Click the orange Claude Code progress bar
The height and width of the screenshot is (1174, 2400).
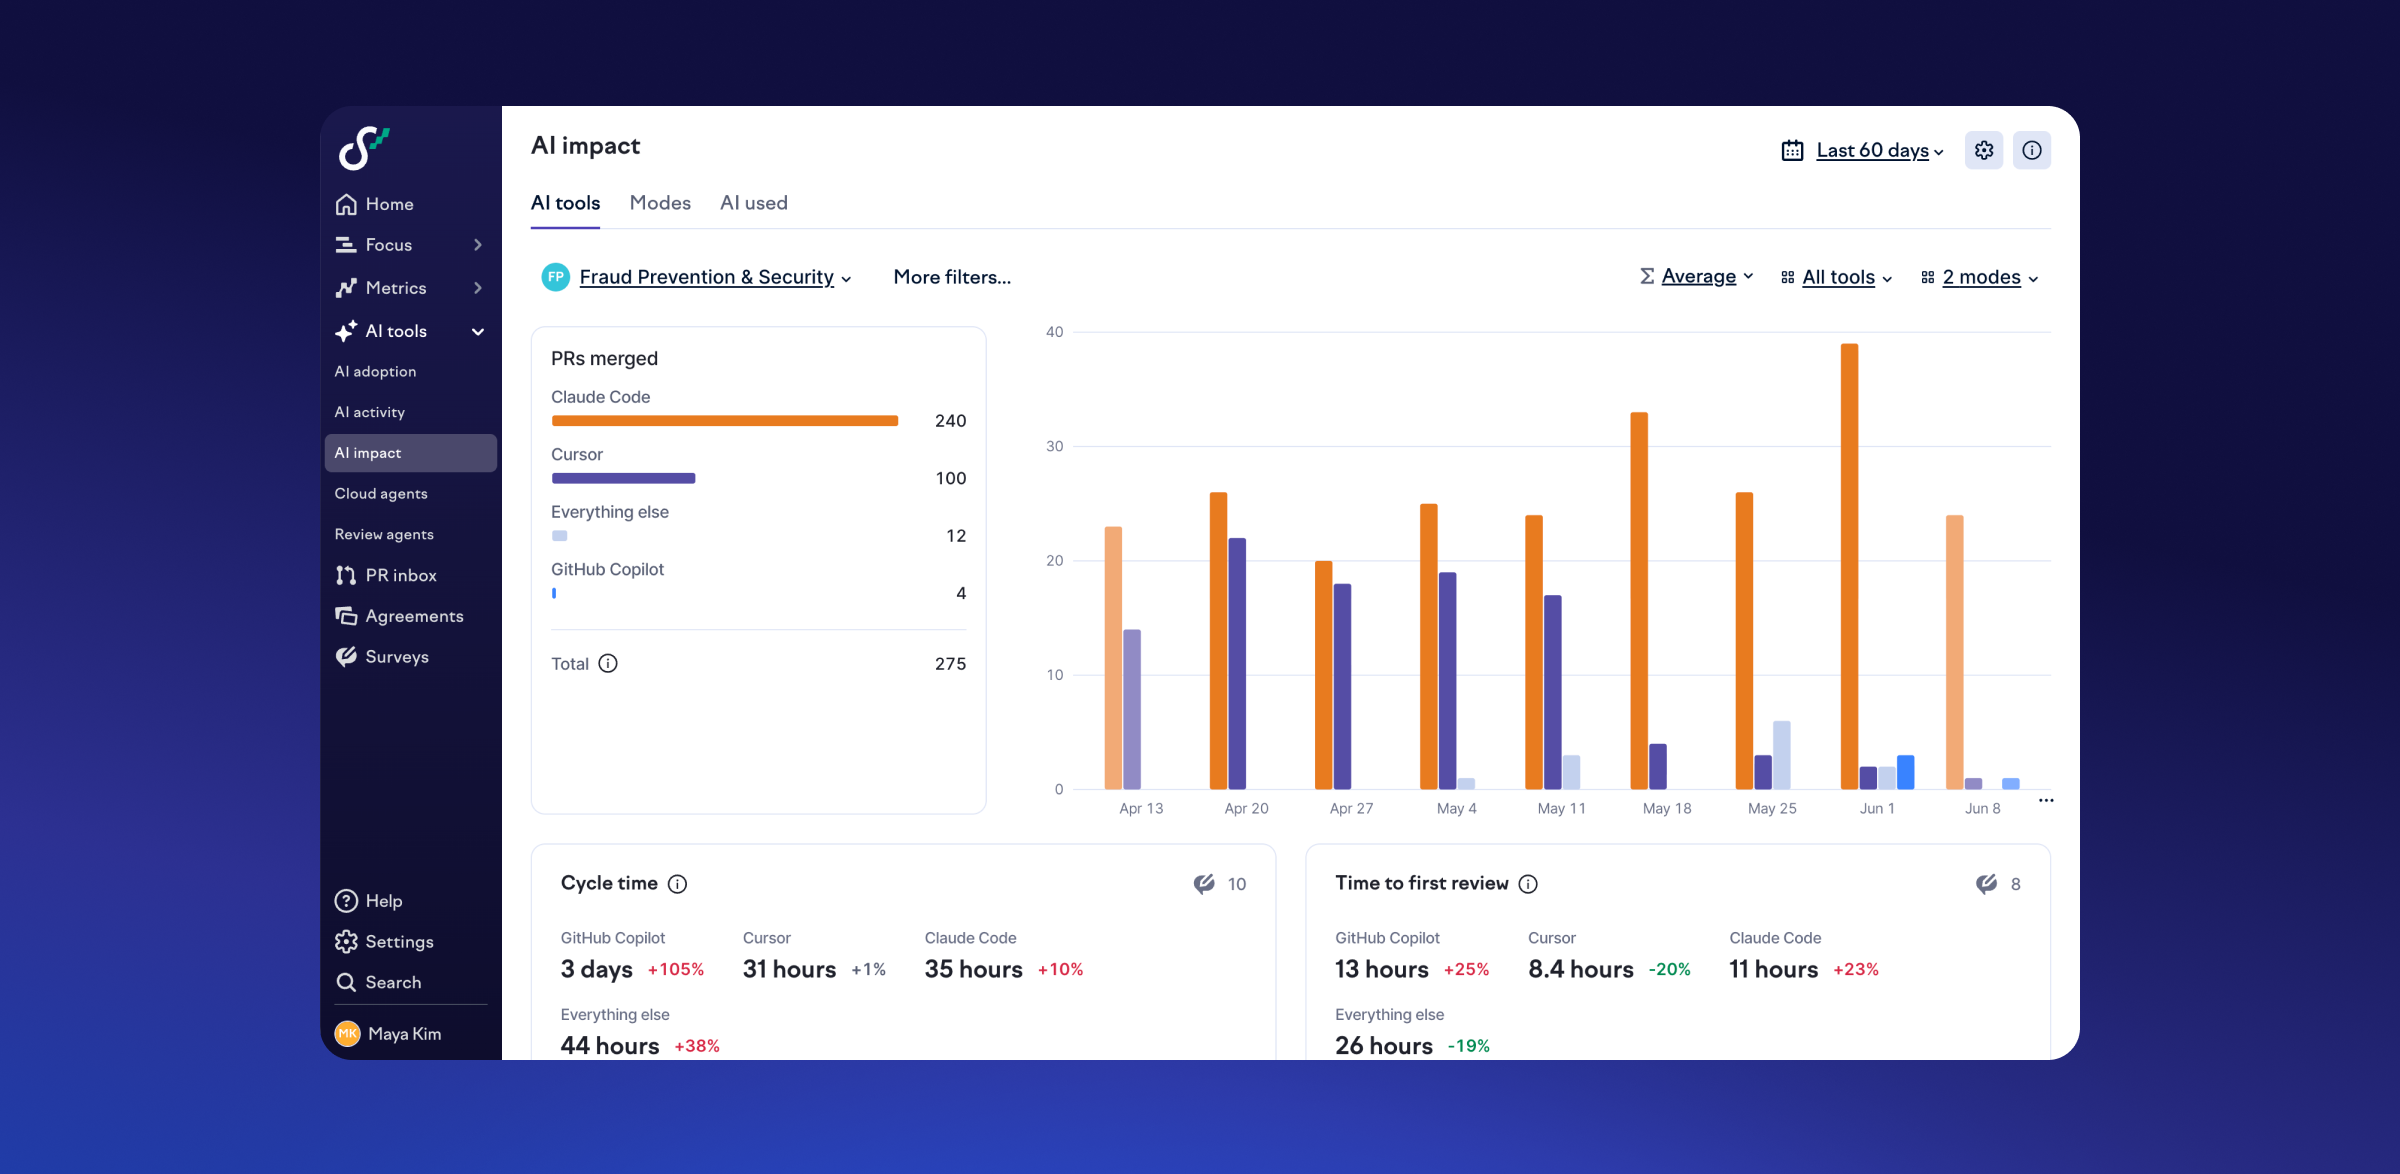click(725, 421)
